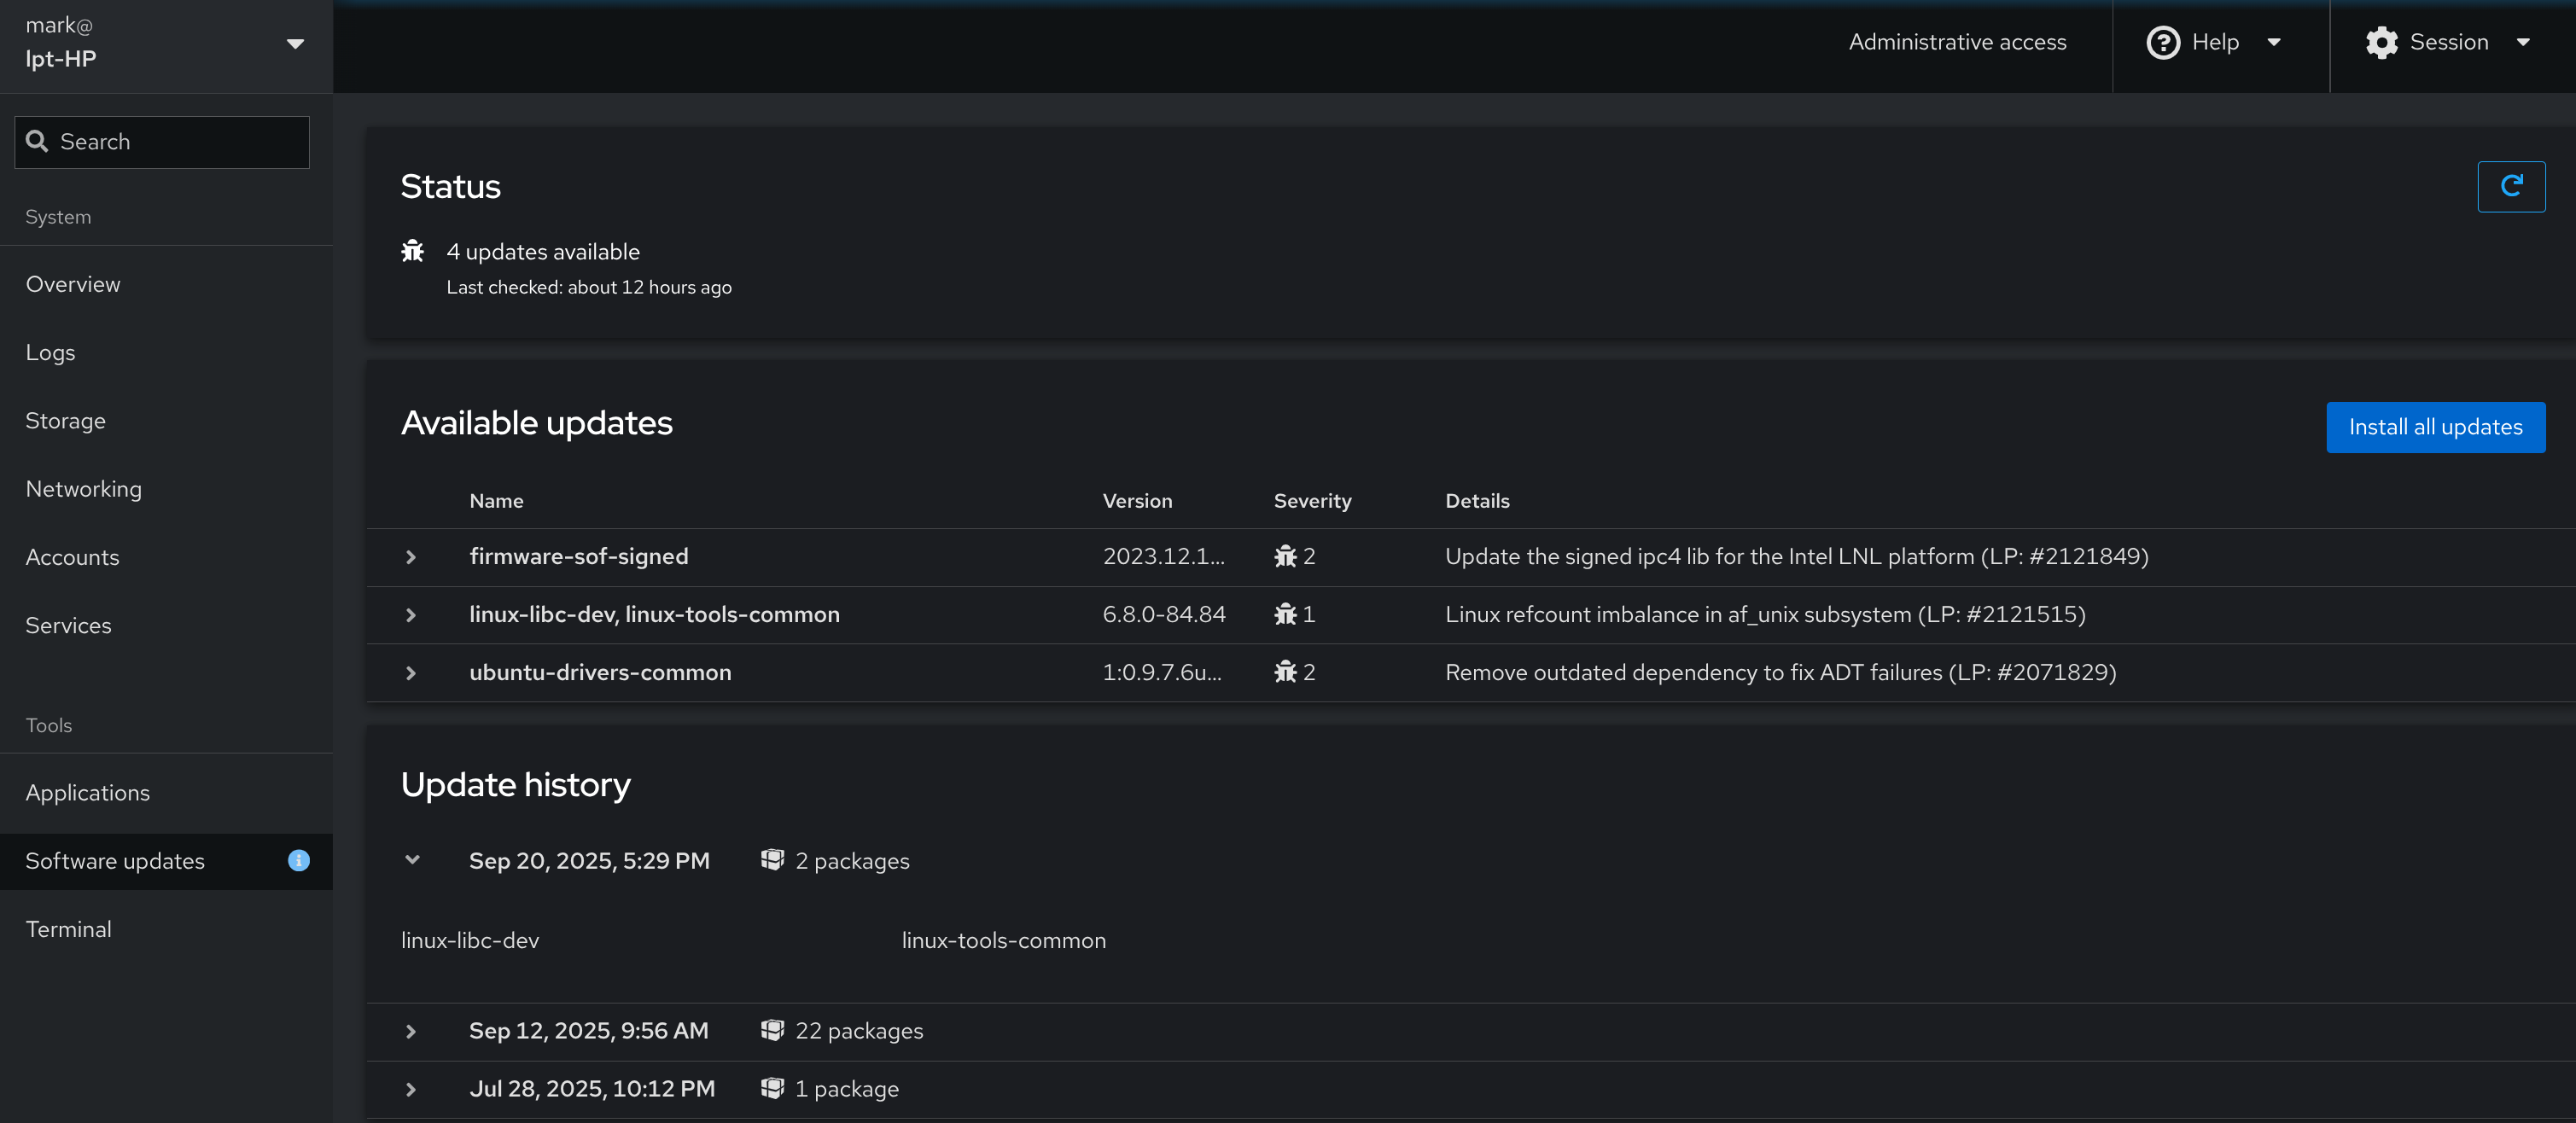
Task: Click the Help question mark icon
Action: point(2162,42)
